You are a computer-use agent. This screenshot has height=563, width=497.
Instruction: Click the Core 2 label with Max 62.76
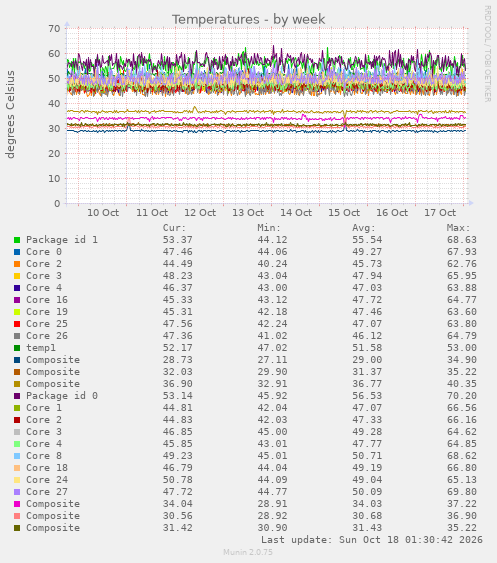44,264
